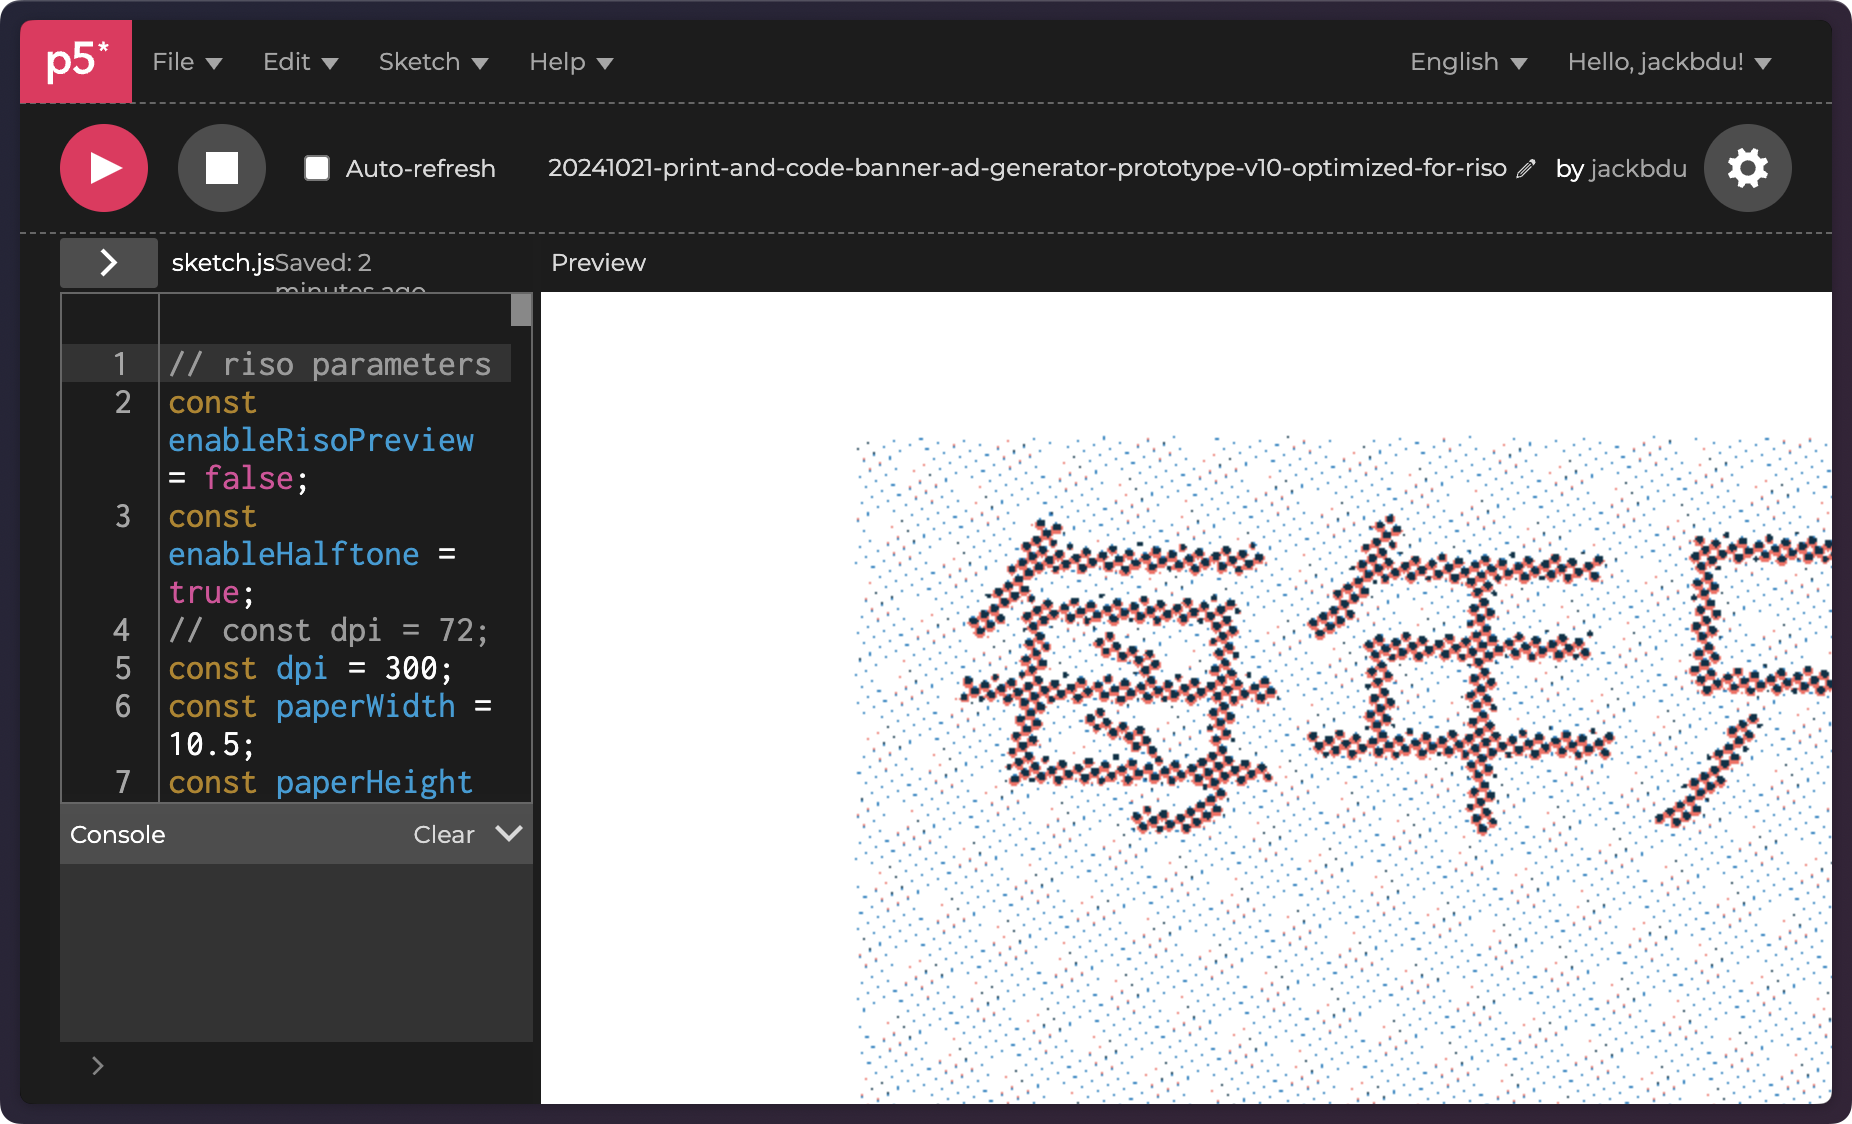The width and height of the screenshot is (1852, 1124).
Task: Expand the file sidebar arrow
Action: point(109,263)
